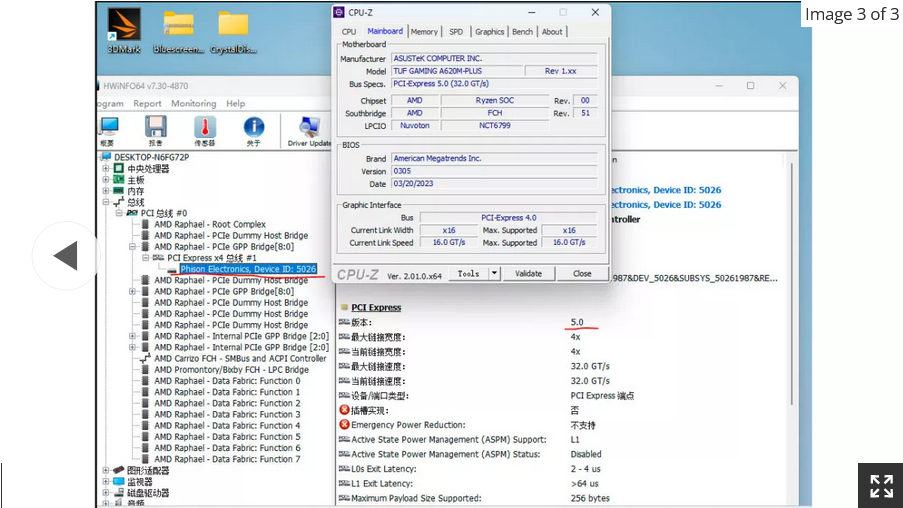903x508 pixels.
Task: Click HWiNFO summary computer toolbar icon
Action: (x=108, y=131)
